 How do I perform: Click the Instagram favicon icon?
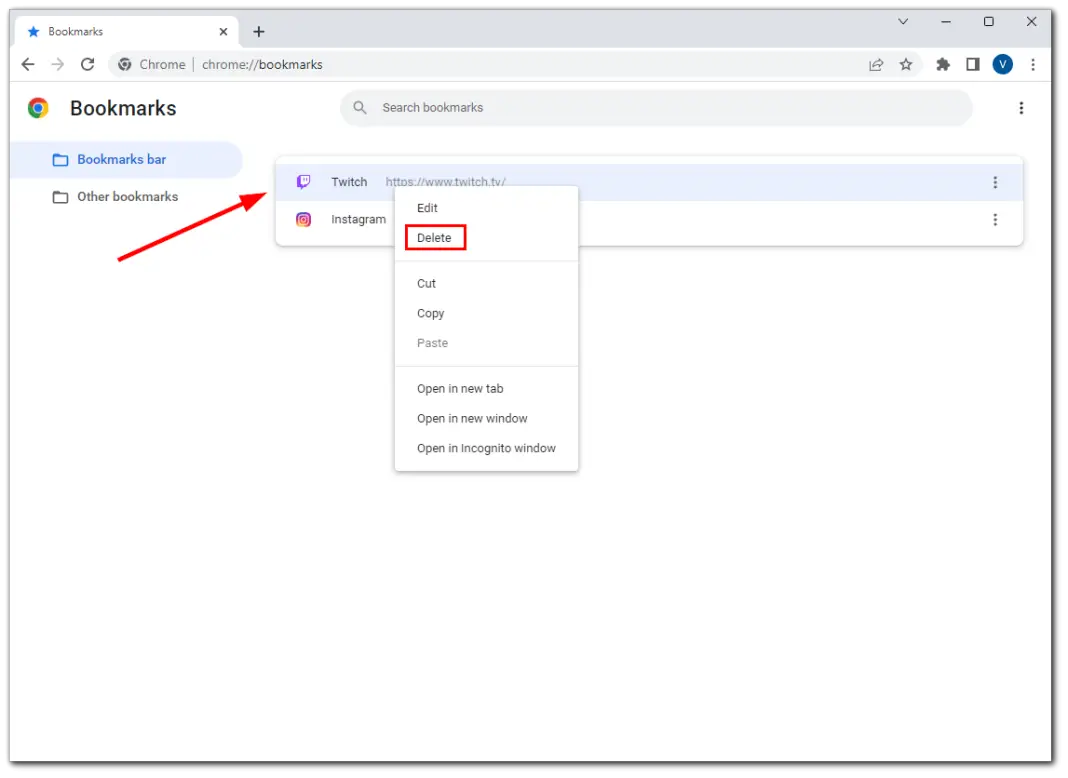click(303, 219)
